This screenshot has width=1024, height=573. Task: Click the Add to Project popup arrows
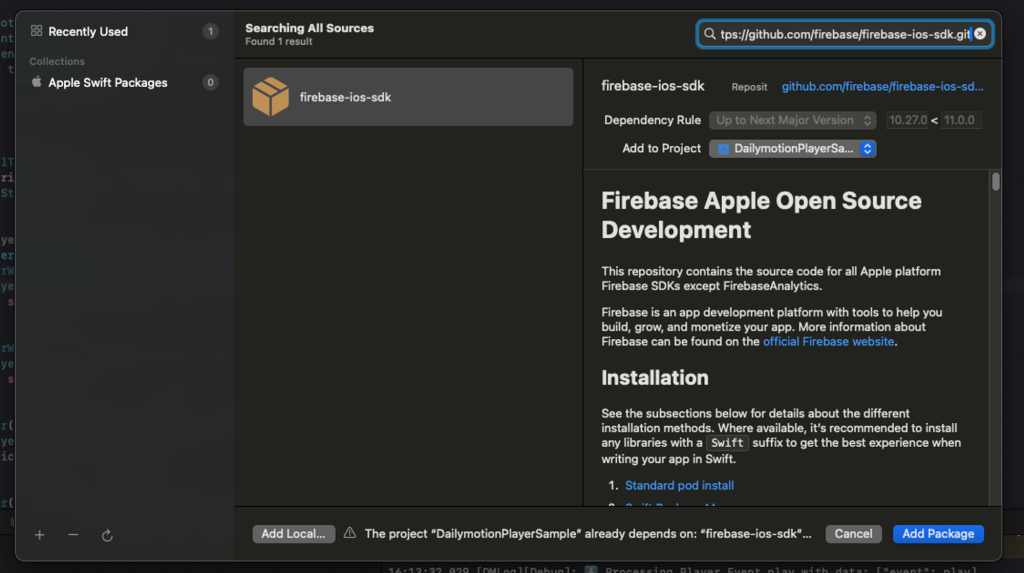point(867,149)
